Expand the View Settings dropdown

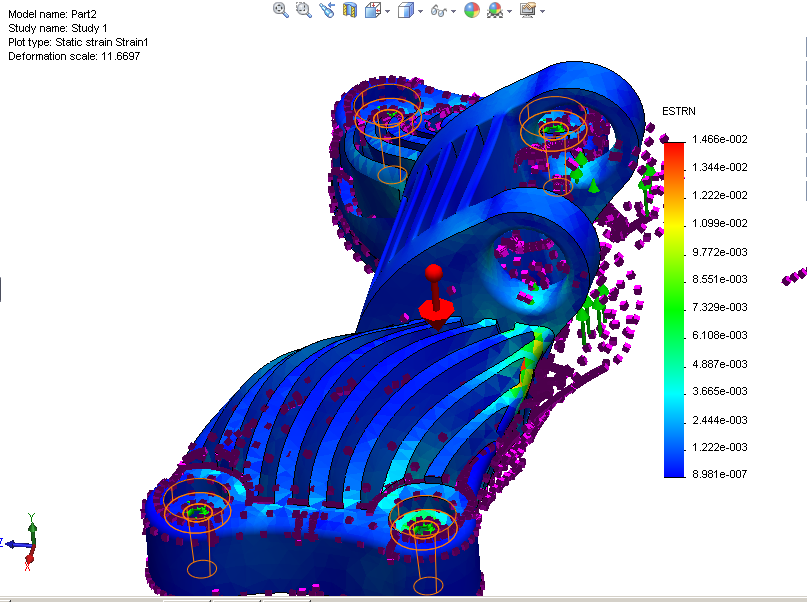pos(510,11)
